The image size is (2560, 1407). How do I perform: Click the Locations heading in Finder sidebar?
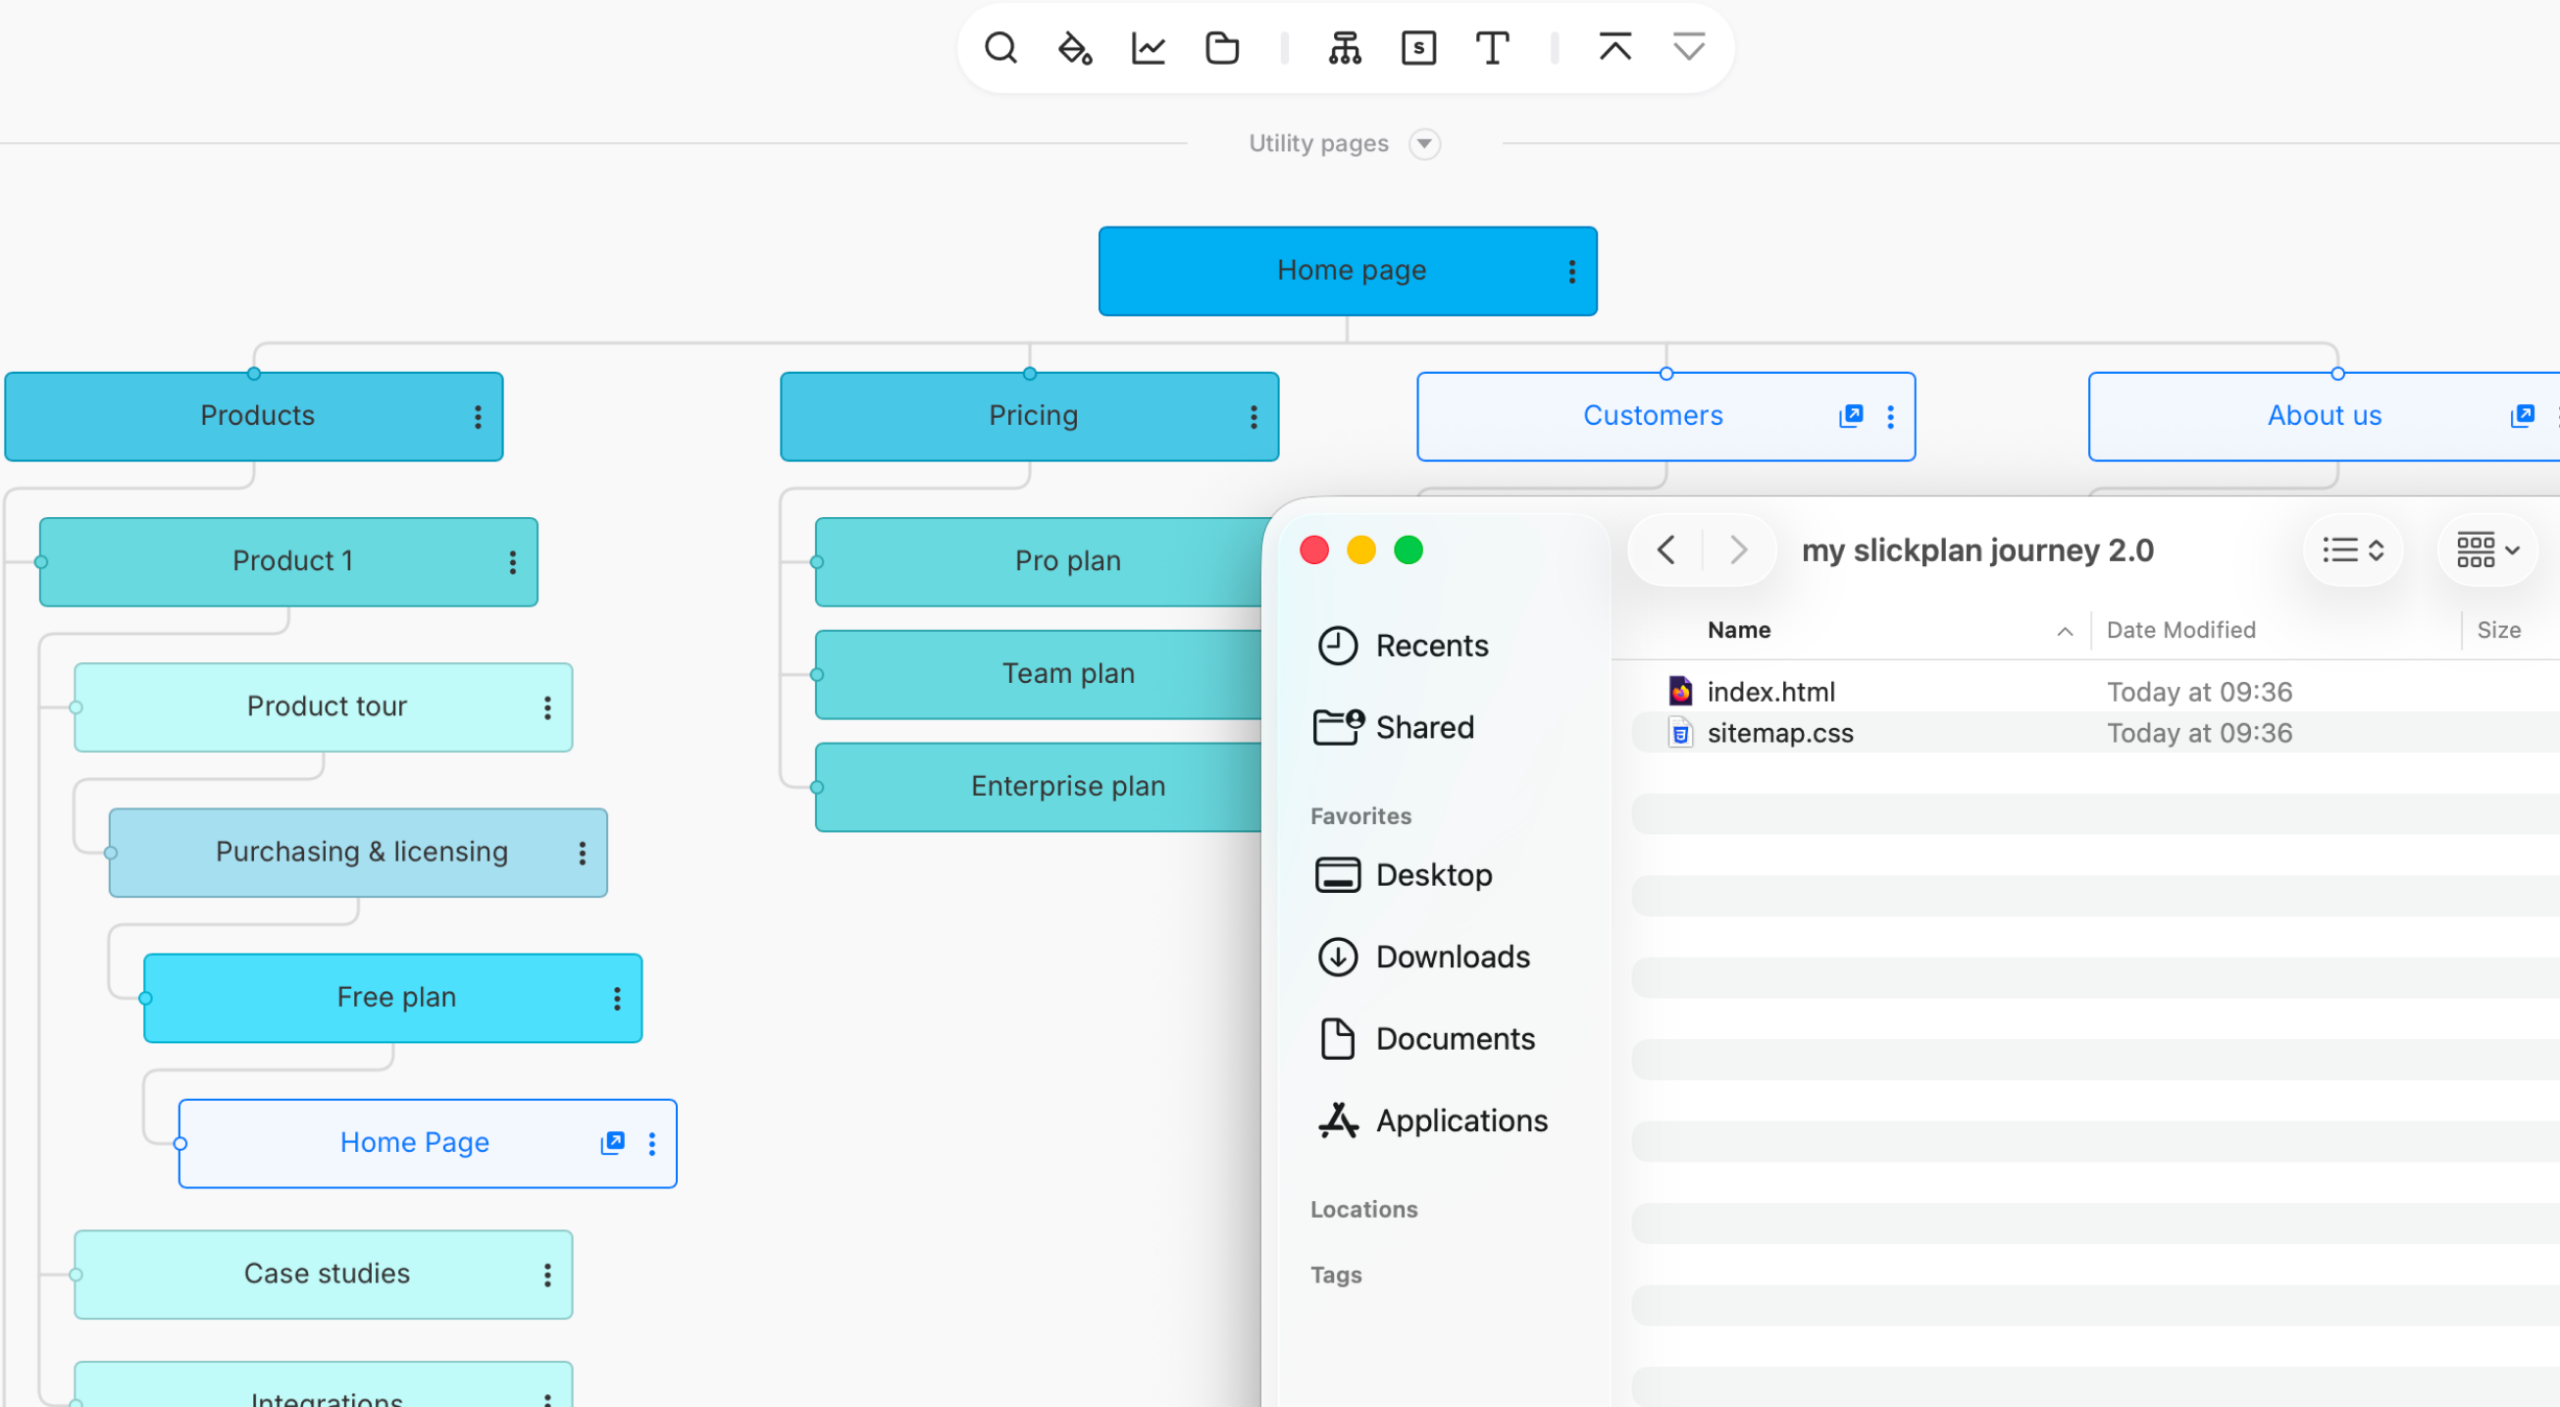pos(1364,1210)
